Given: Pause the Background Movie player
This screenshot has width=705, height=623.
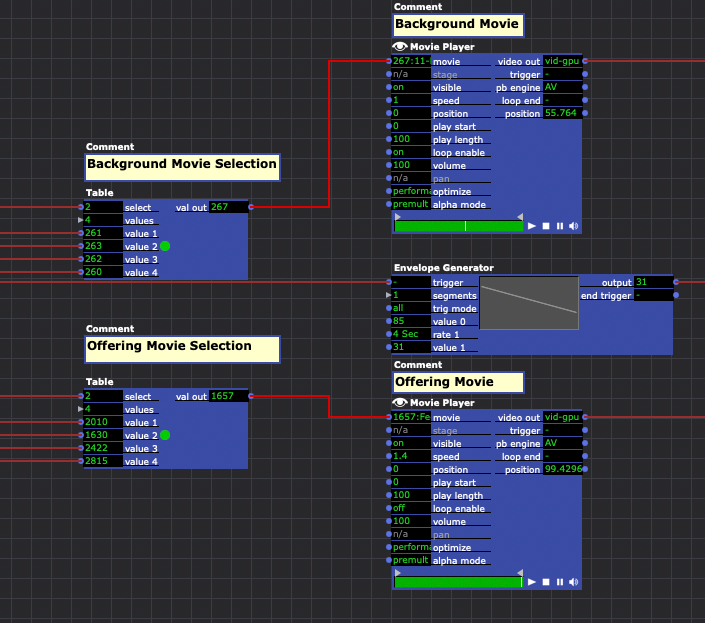Looking at the screenshot, I should pos(559,227).
